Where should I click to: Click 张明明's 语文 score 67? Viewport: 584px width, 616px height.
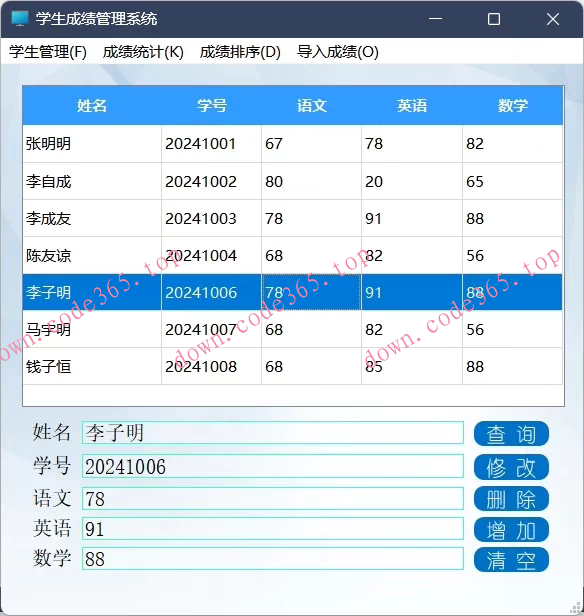point(311,144)
